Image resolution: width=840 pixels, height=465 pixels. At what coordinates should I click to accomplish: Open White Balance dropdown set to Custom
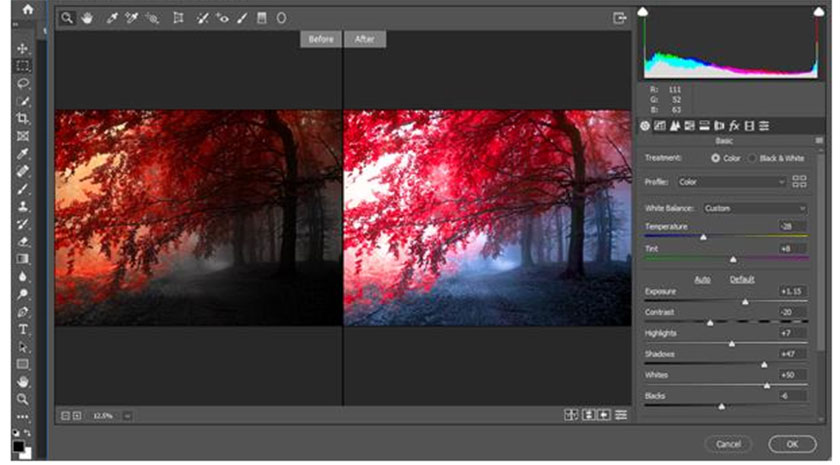pyautogui.click(x=755, y=208)
